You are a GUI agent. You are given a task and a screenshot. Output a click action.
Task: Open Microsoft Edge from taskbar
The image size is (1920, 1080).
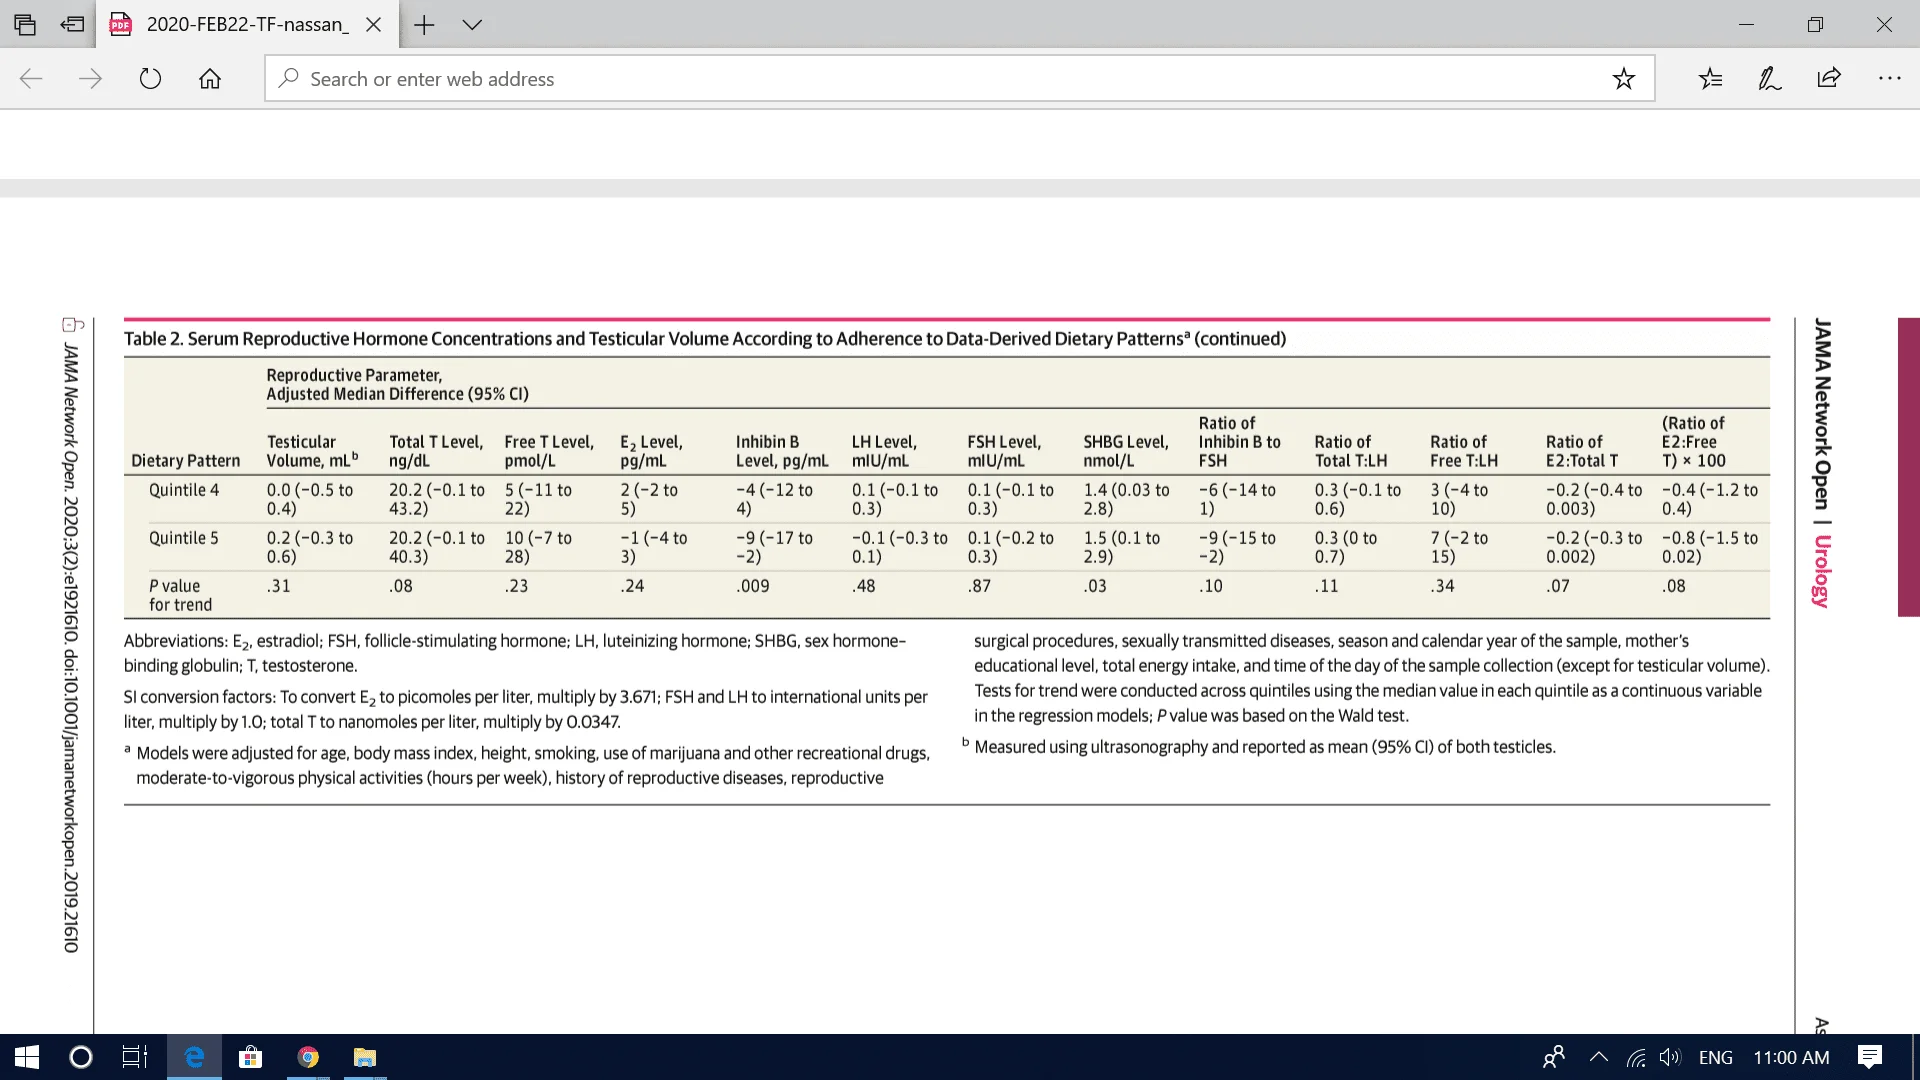tap(194, 1057)
